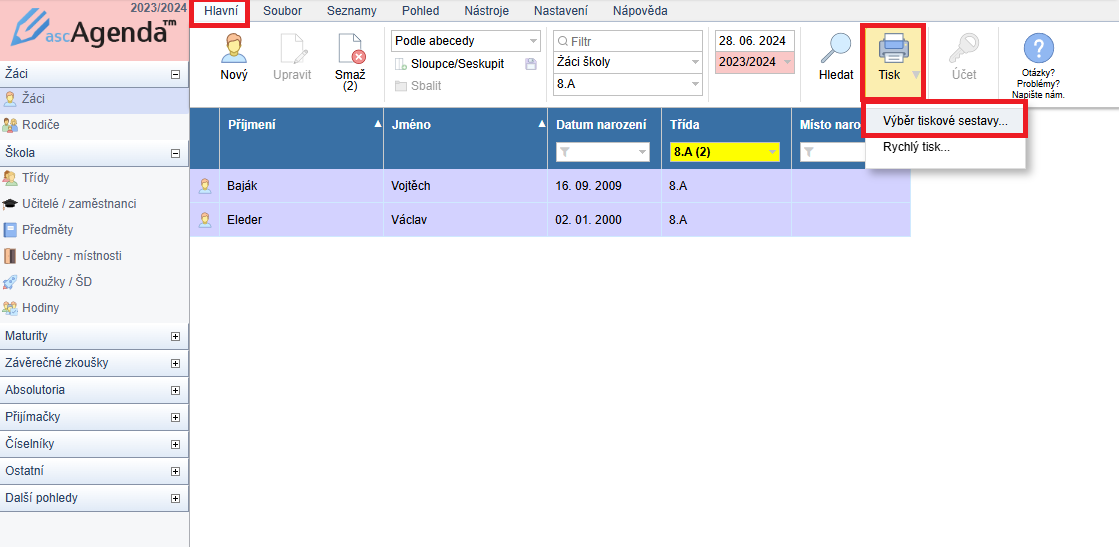Click the Tisk printer icon
The height and width of the screenshot is (547, 1119).
coord(893,49)
